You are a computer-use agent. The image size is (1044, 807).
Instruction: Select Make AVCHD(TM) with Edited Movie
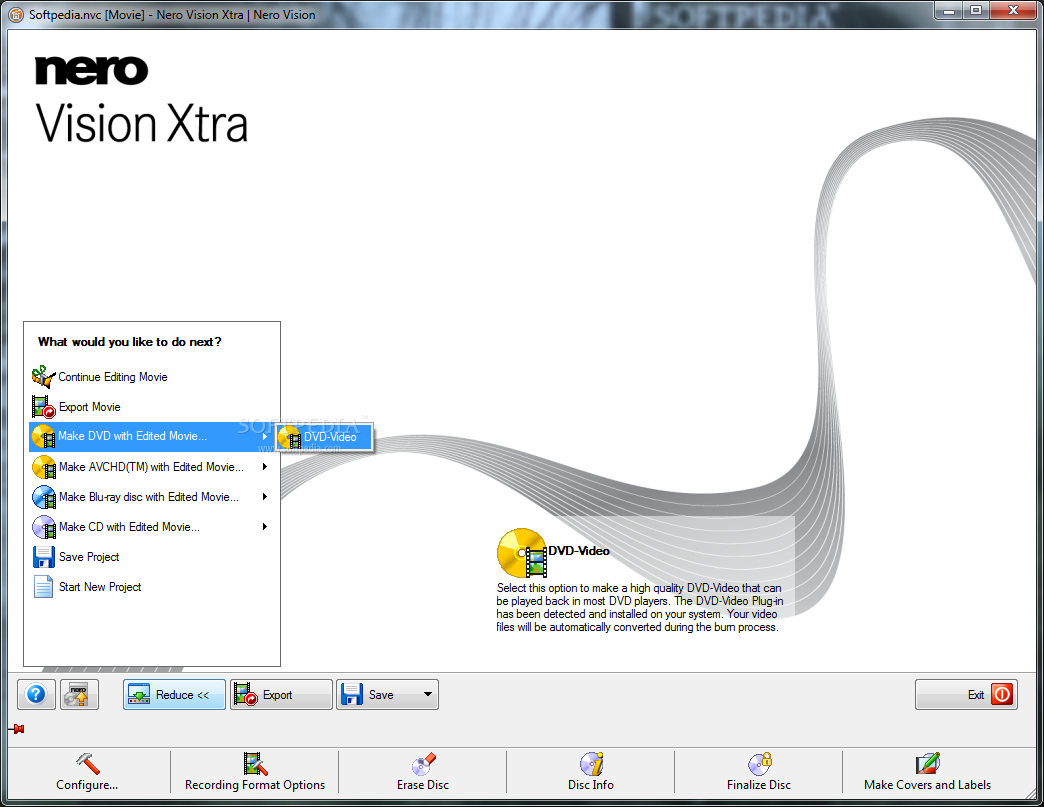coord(152,467)
